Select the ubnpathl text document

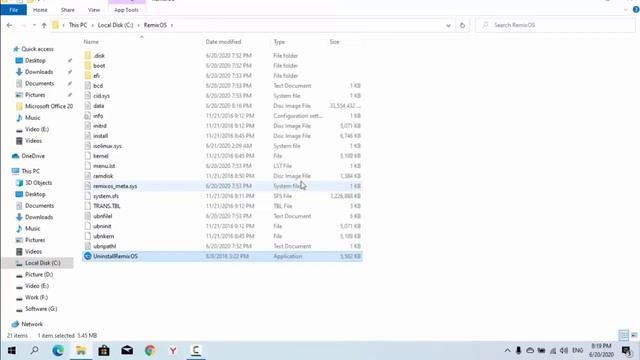pyautogui.click(x=222, y=247)
